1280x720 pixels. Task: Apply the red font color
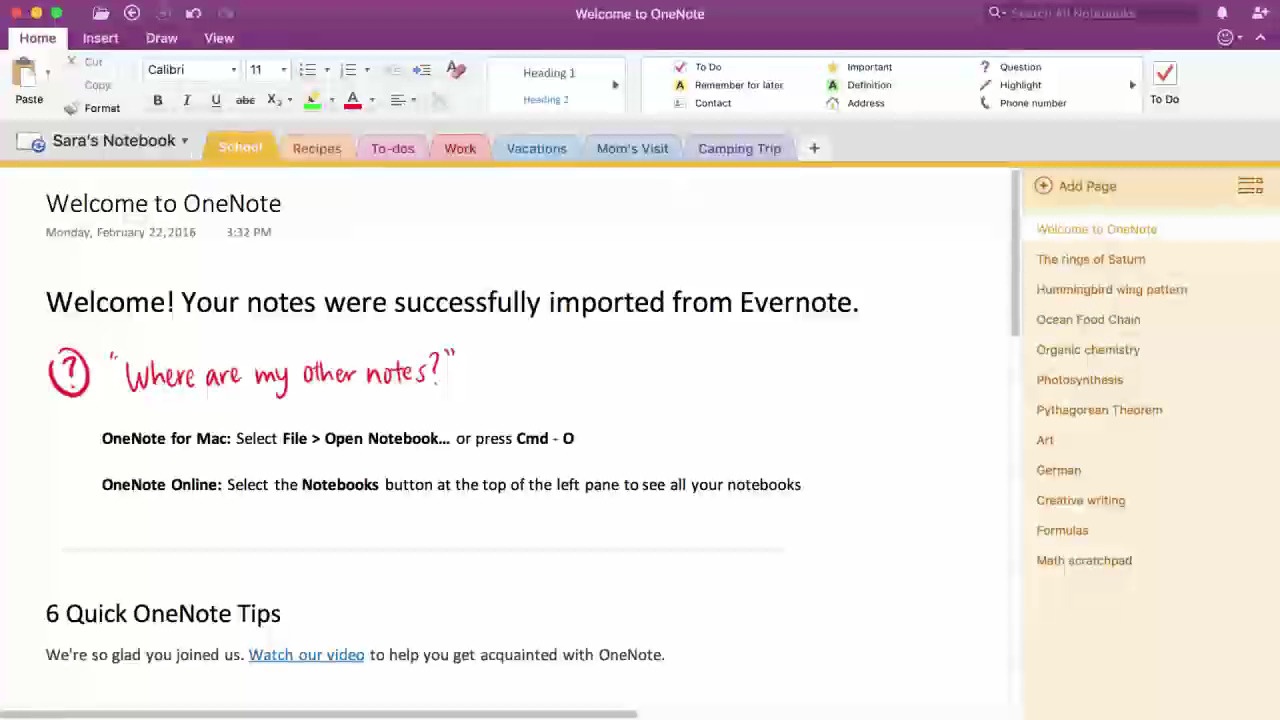353,100
